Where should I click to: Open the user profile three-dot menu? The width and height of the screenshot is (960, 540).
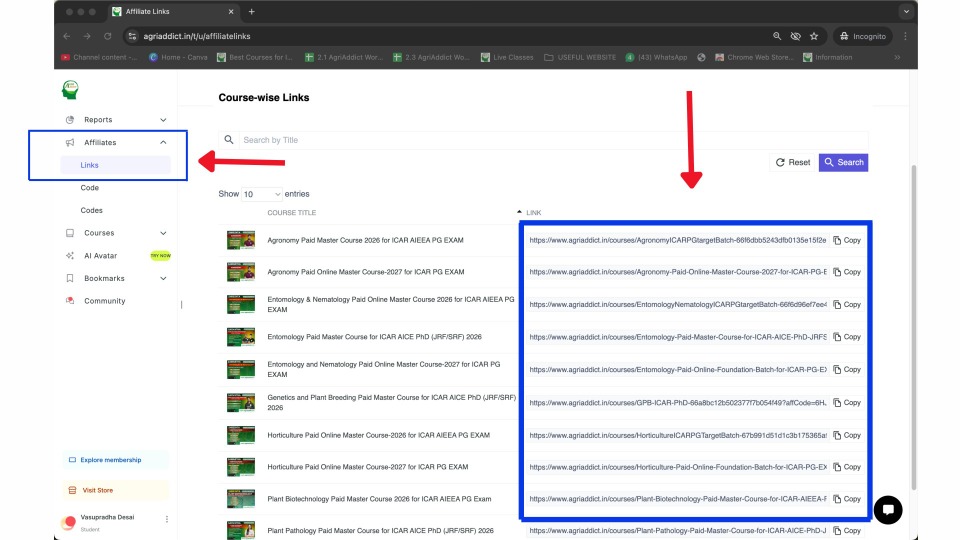pyautogui.click(x=167, y=519)
